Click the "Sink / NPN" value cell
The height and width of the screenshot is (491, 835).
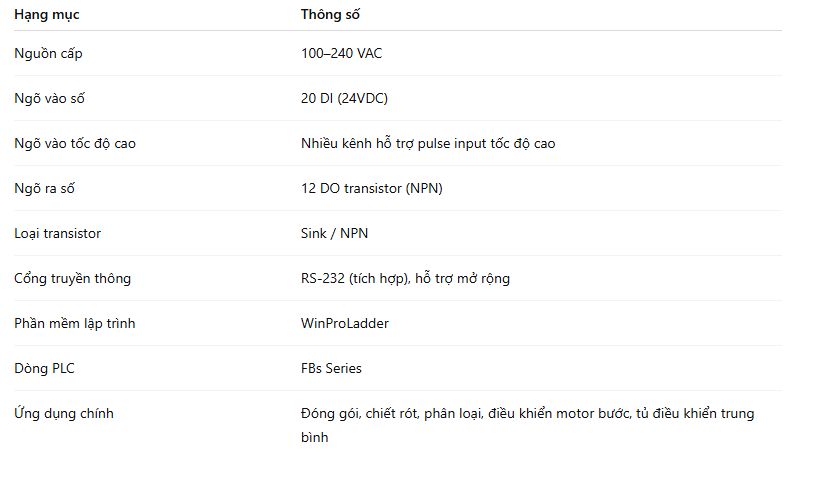pyautogui.click(x=334, y=233)
